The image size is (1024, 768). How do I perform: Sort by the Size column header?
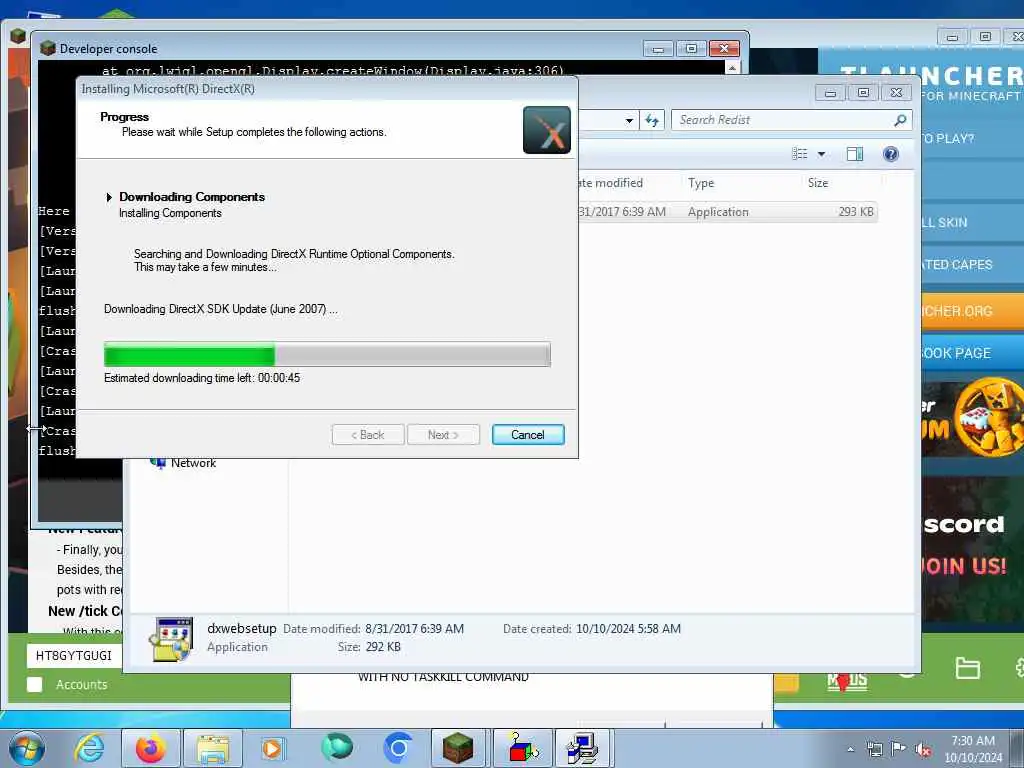click(x=818, y=184)
